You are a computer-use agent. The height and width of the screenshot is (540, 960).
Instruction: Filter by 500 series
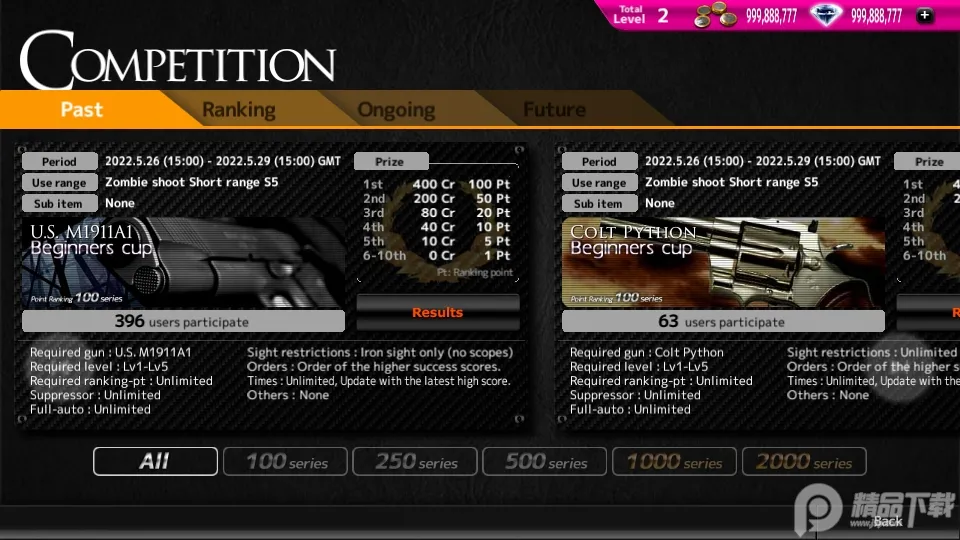click(x=545, y=461)
